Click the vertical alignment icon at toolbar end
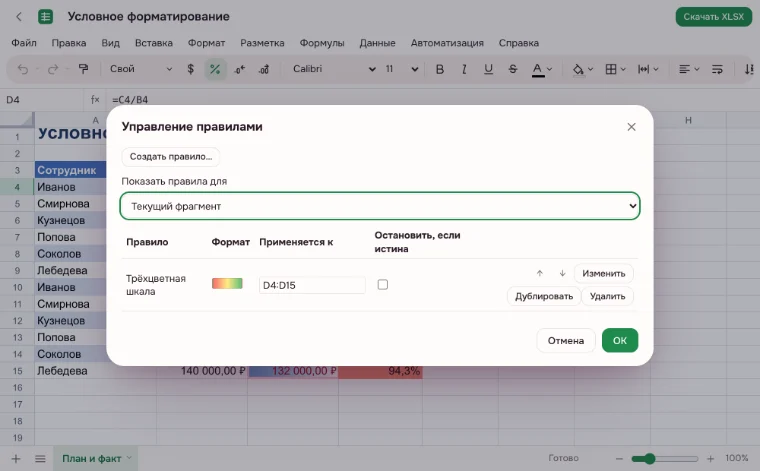760x471 pixels. [x=749, y=69]
